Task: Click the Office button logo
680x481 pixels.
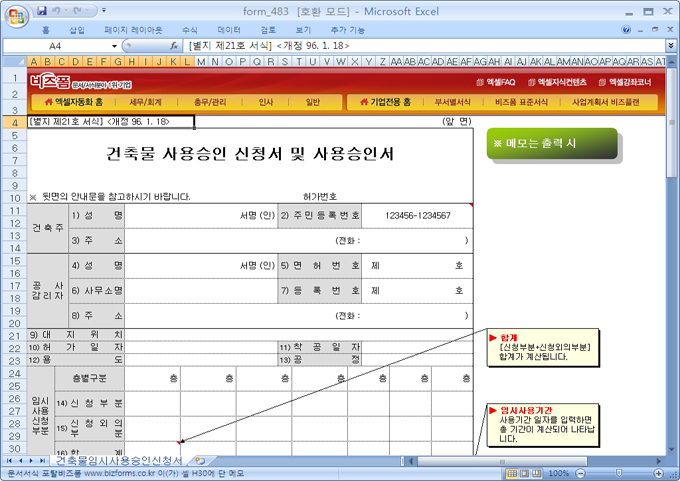Action: 16,16
